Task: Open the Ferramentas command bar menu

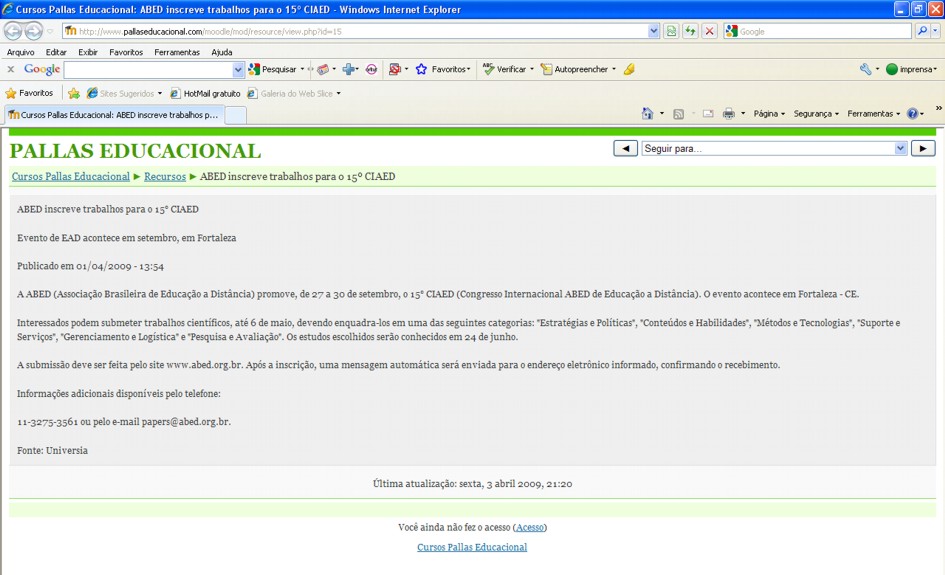Action: click(873, 113)
